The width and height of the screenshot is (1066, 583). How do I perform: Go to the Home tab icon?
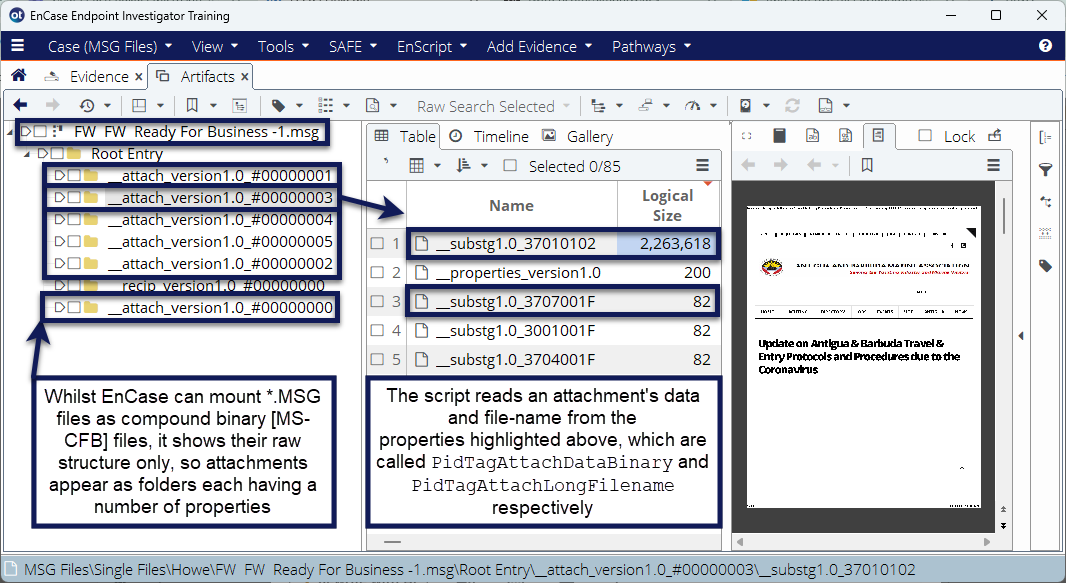click(19, 75)
